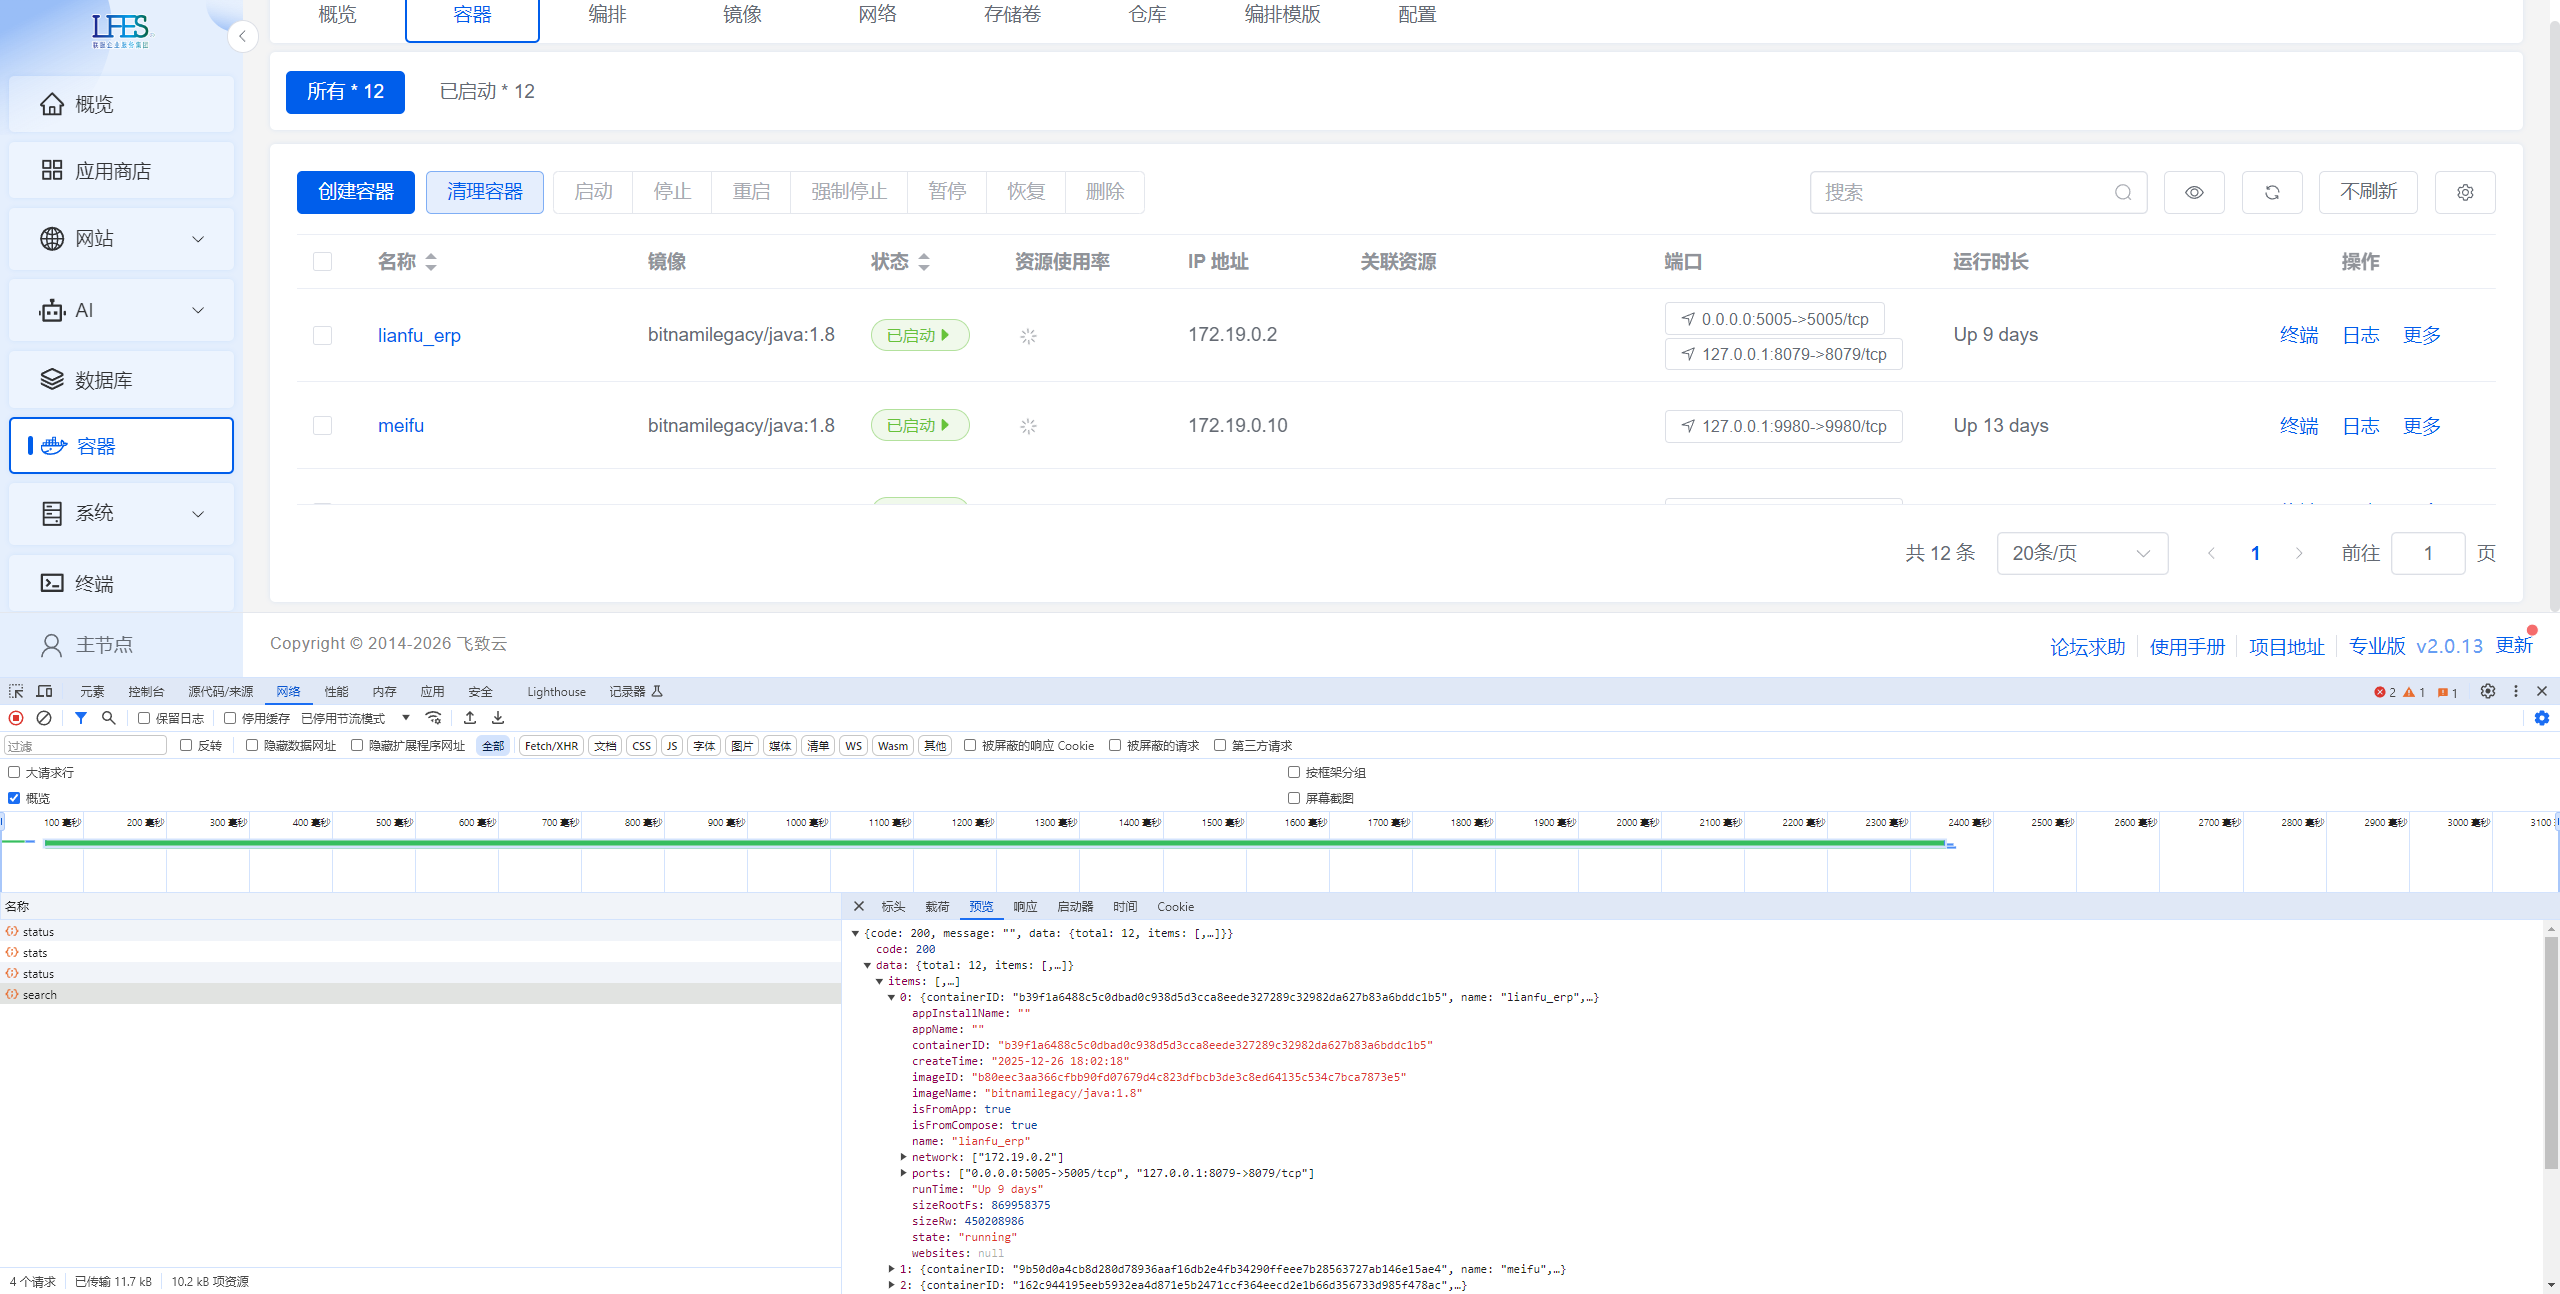Enable the 停用缓存 checkbox

[230, 718]
